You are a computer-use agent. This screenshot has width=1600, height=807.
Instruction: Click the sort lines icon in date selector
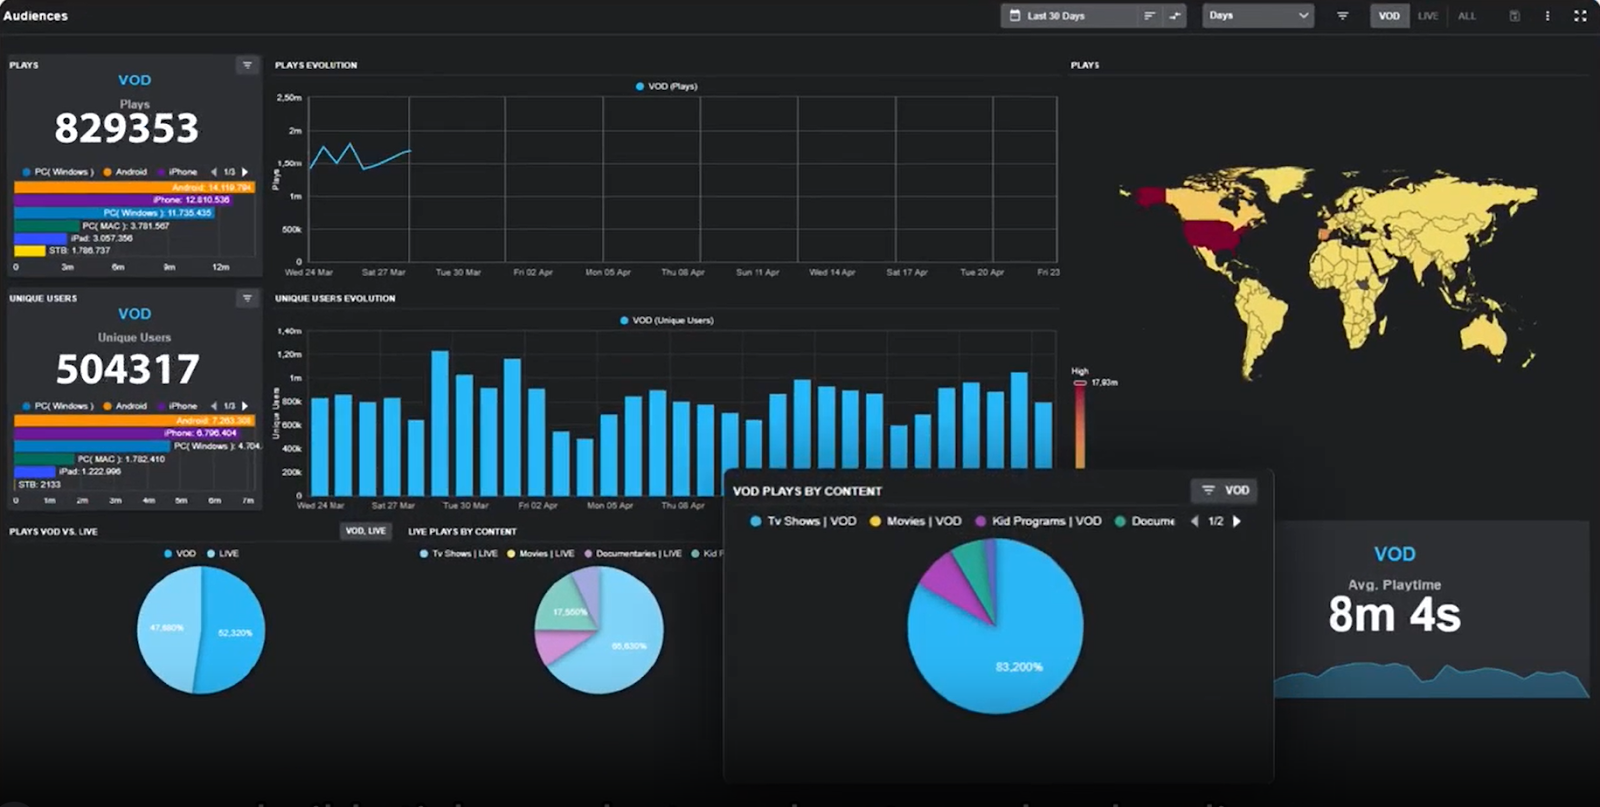[1149, 16]
